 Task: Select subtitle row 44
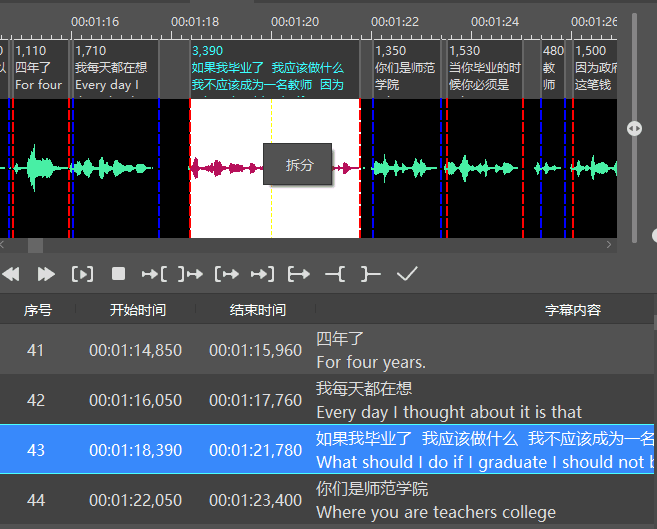click(x=327, y=499)
